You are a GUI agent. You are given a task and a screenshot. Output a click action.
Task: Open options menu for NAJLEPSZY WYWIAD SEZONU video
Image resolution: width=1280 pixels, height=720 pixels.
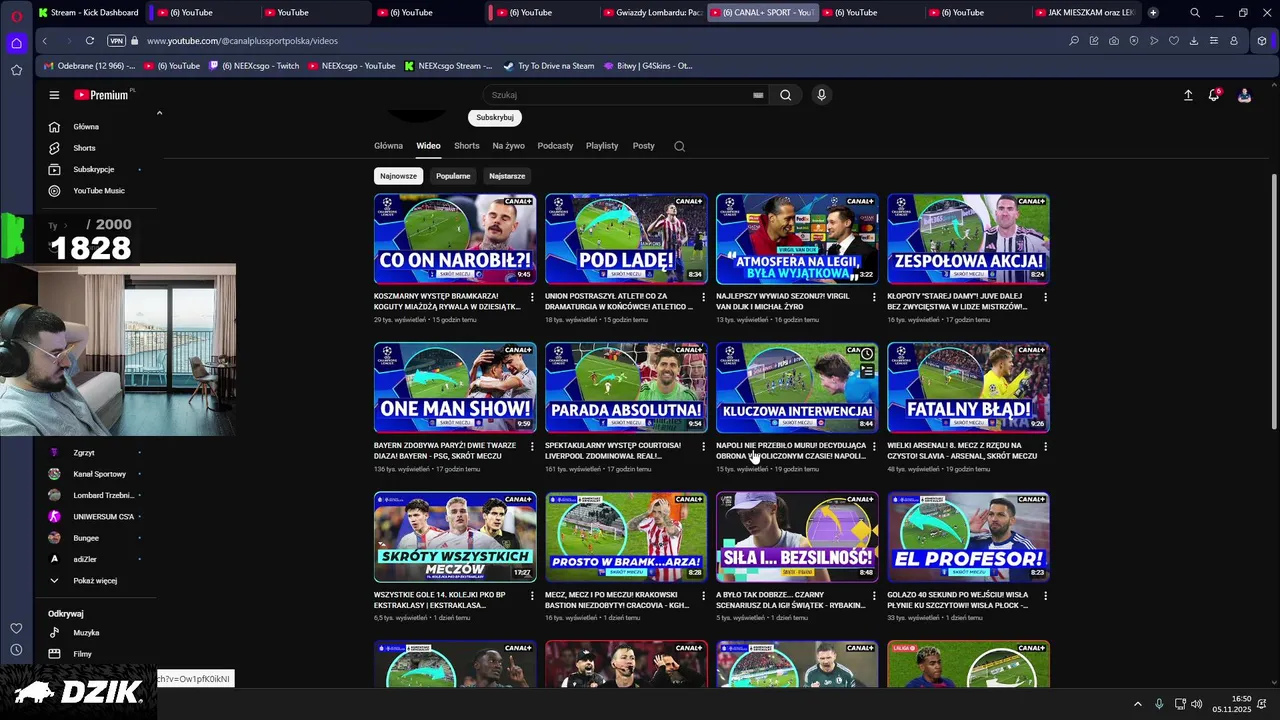click(x=874, y=297)
